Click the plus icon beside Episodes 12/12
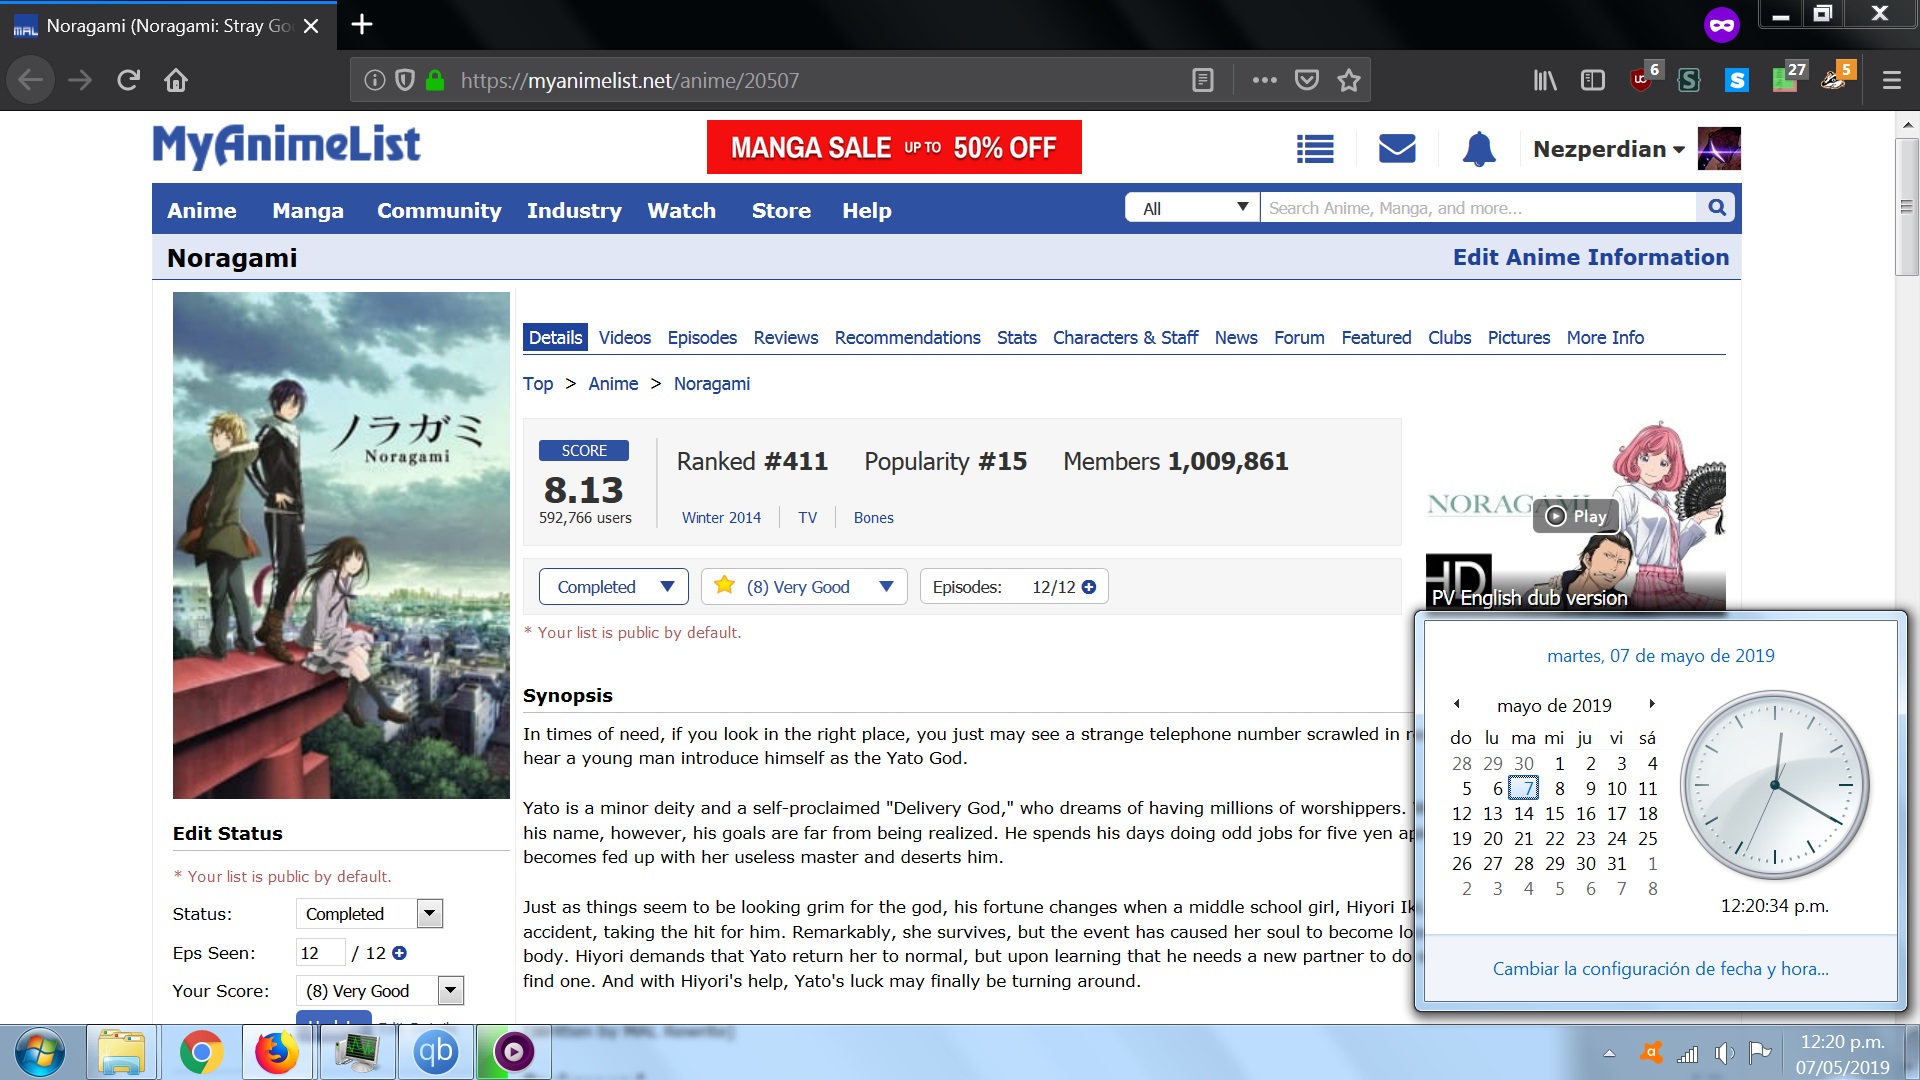The image size is (1920, 1080). (1089, 587)
